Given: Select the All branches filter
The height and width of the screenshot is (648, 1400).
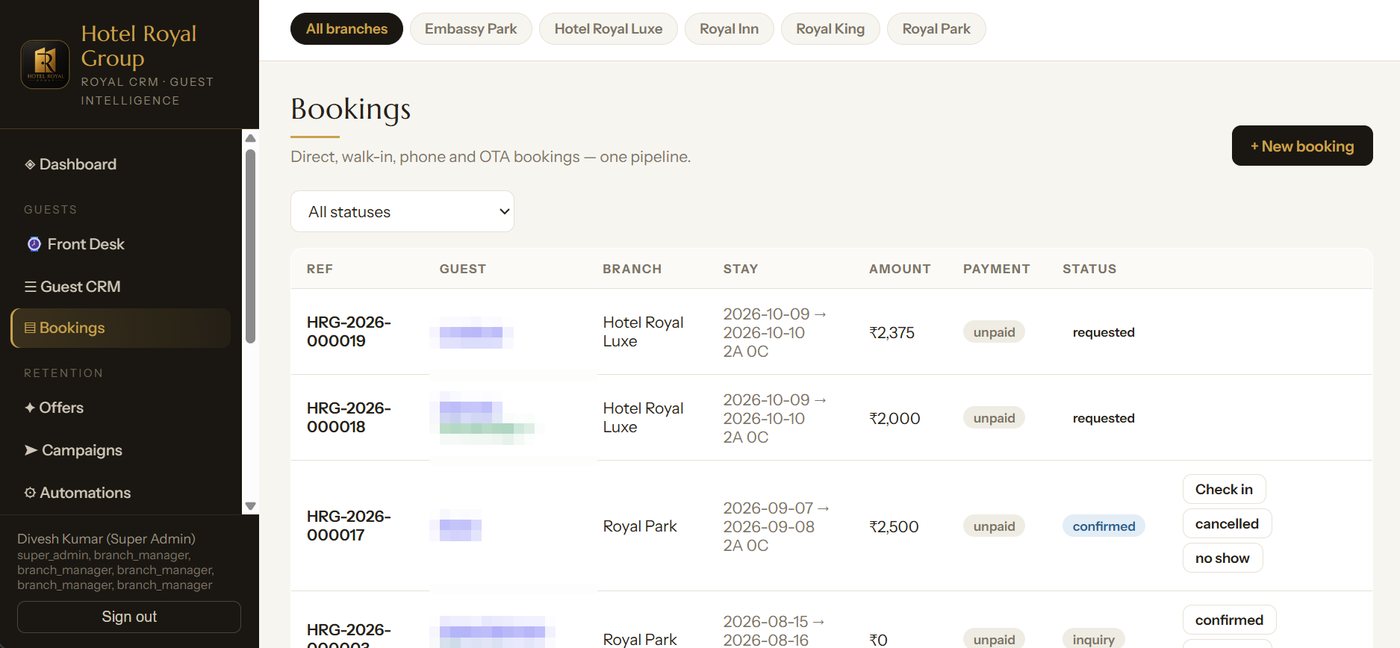Looking at the screenshot, I should point(347,29).
